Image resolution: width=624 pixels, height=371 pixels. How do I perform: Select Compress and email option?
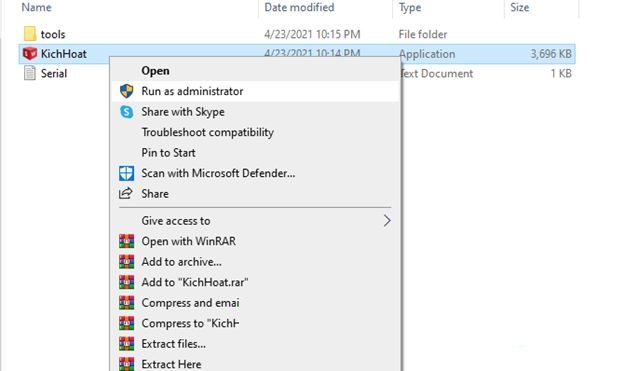(x=255, y=303)
